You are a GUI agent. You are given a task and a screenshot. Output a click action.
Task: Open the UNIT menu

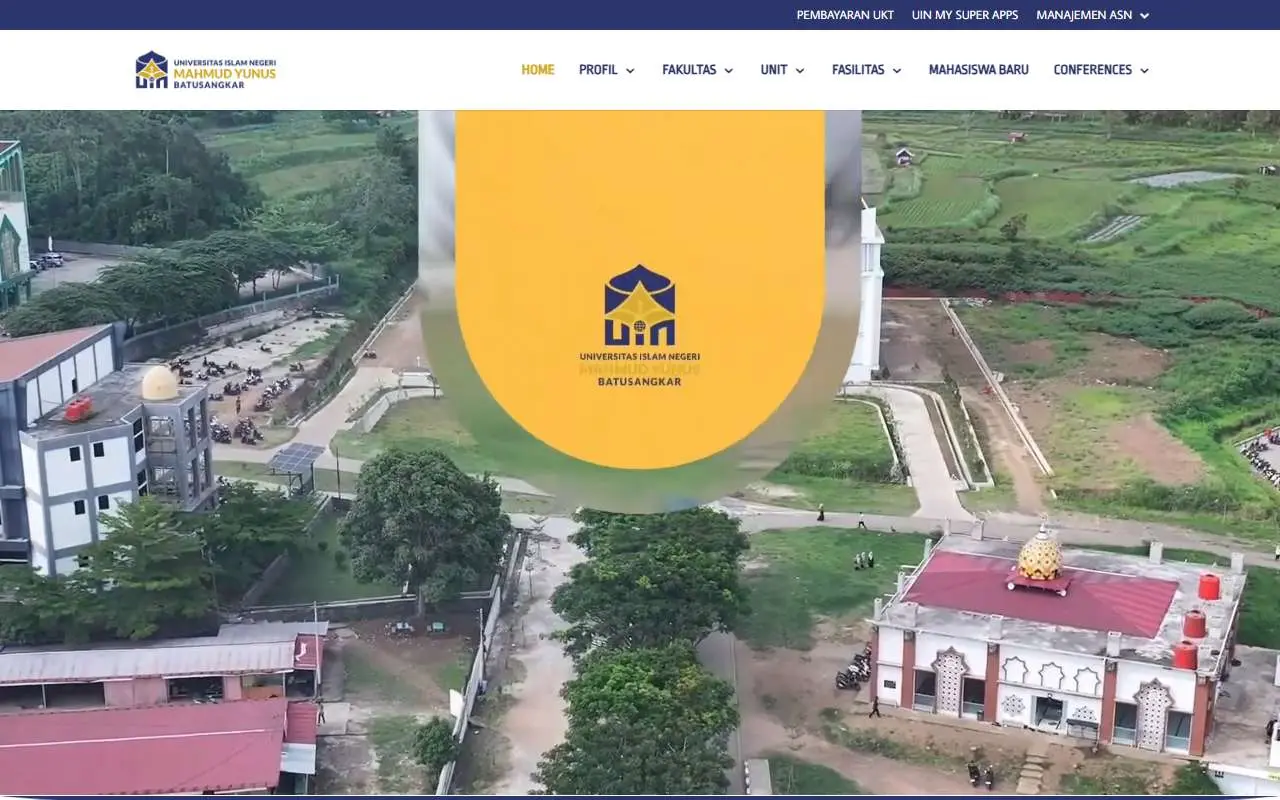[x=774, y=70]
